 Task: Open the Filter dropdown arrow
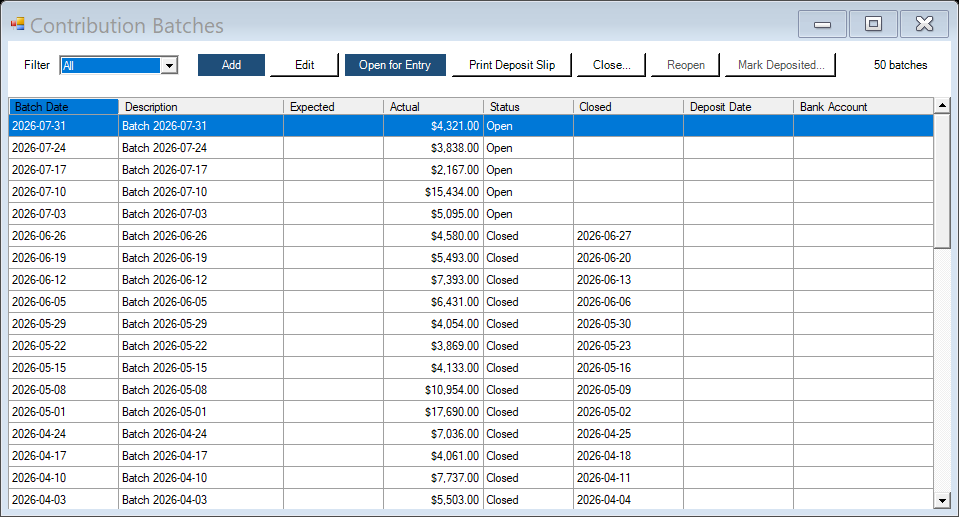click(169, 65)
